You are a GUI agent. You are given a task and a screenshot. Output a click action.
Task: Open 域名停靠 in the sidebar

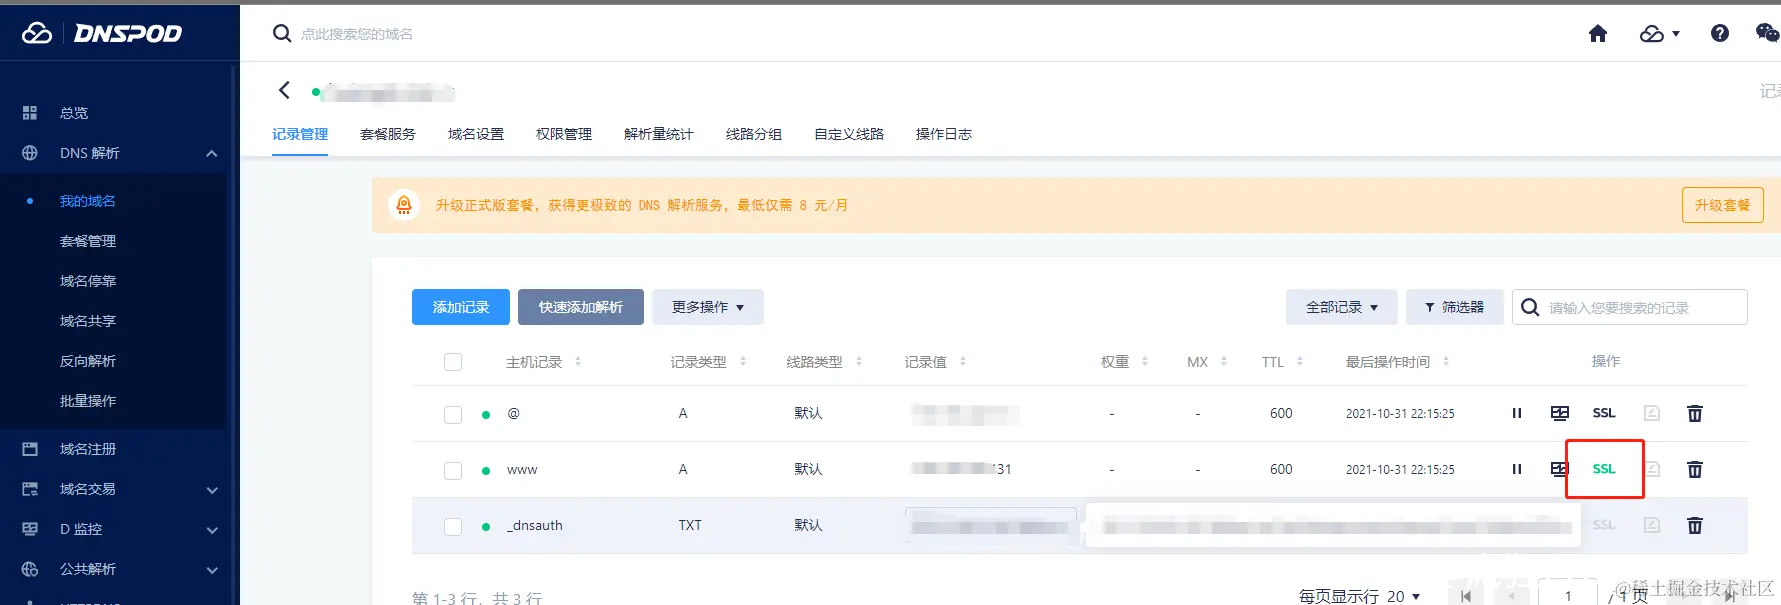[88, 281]
